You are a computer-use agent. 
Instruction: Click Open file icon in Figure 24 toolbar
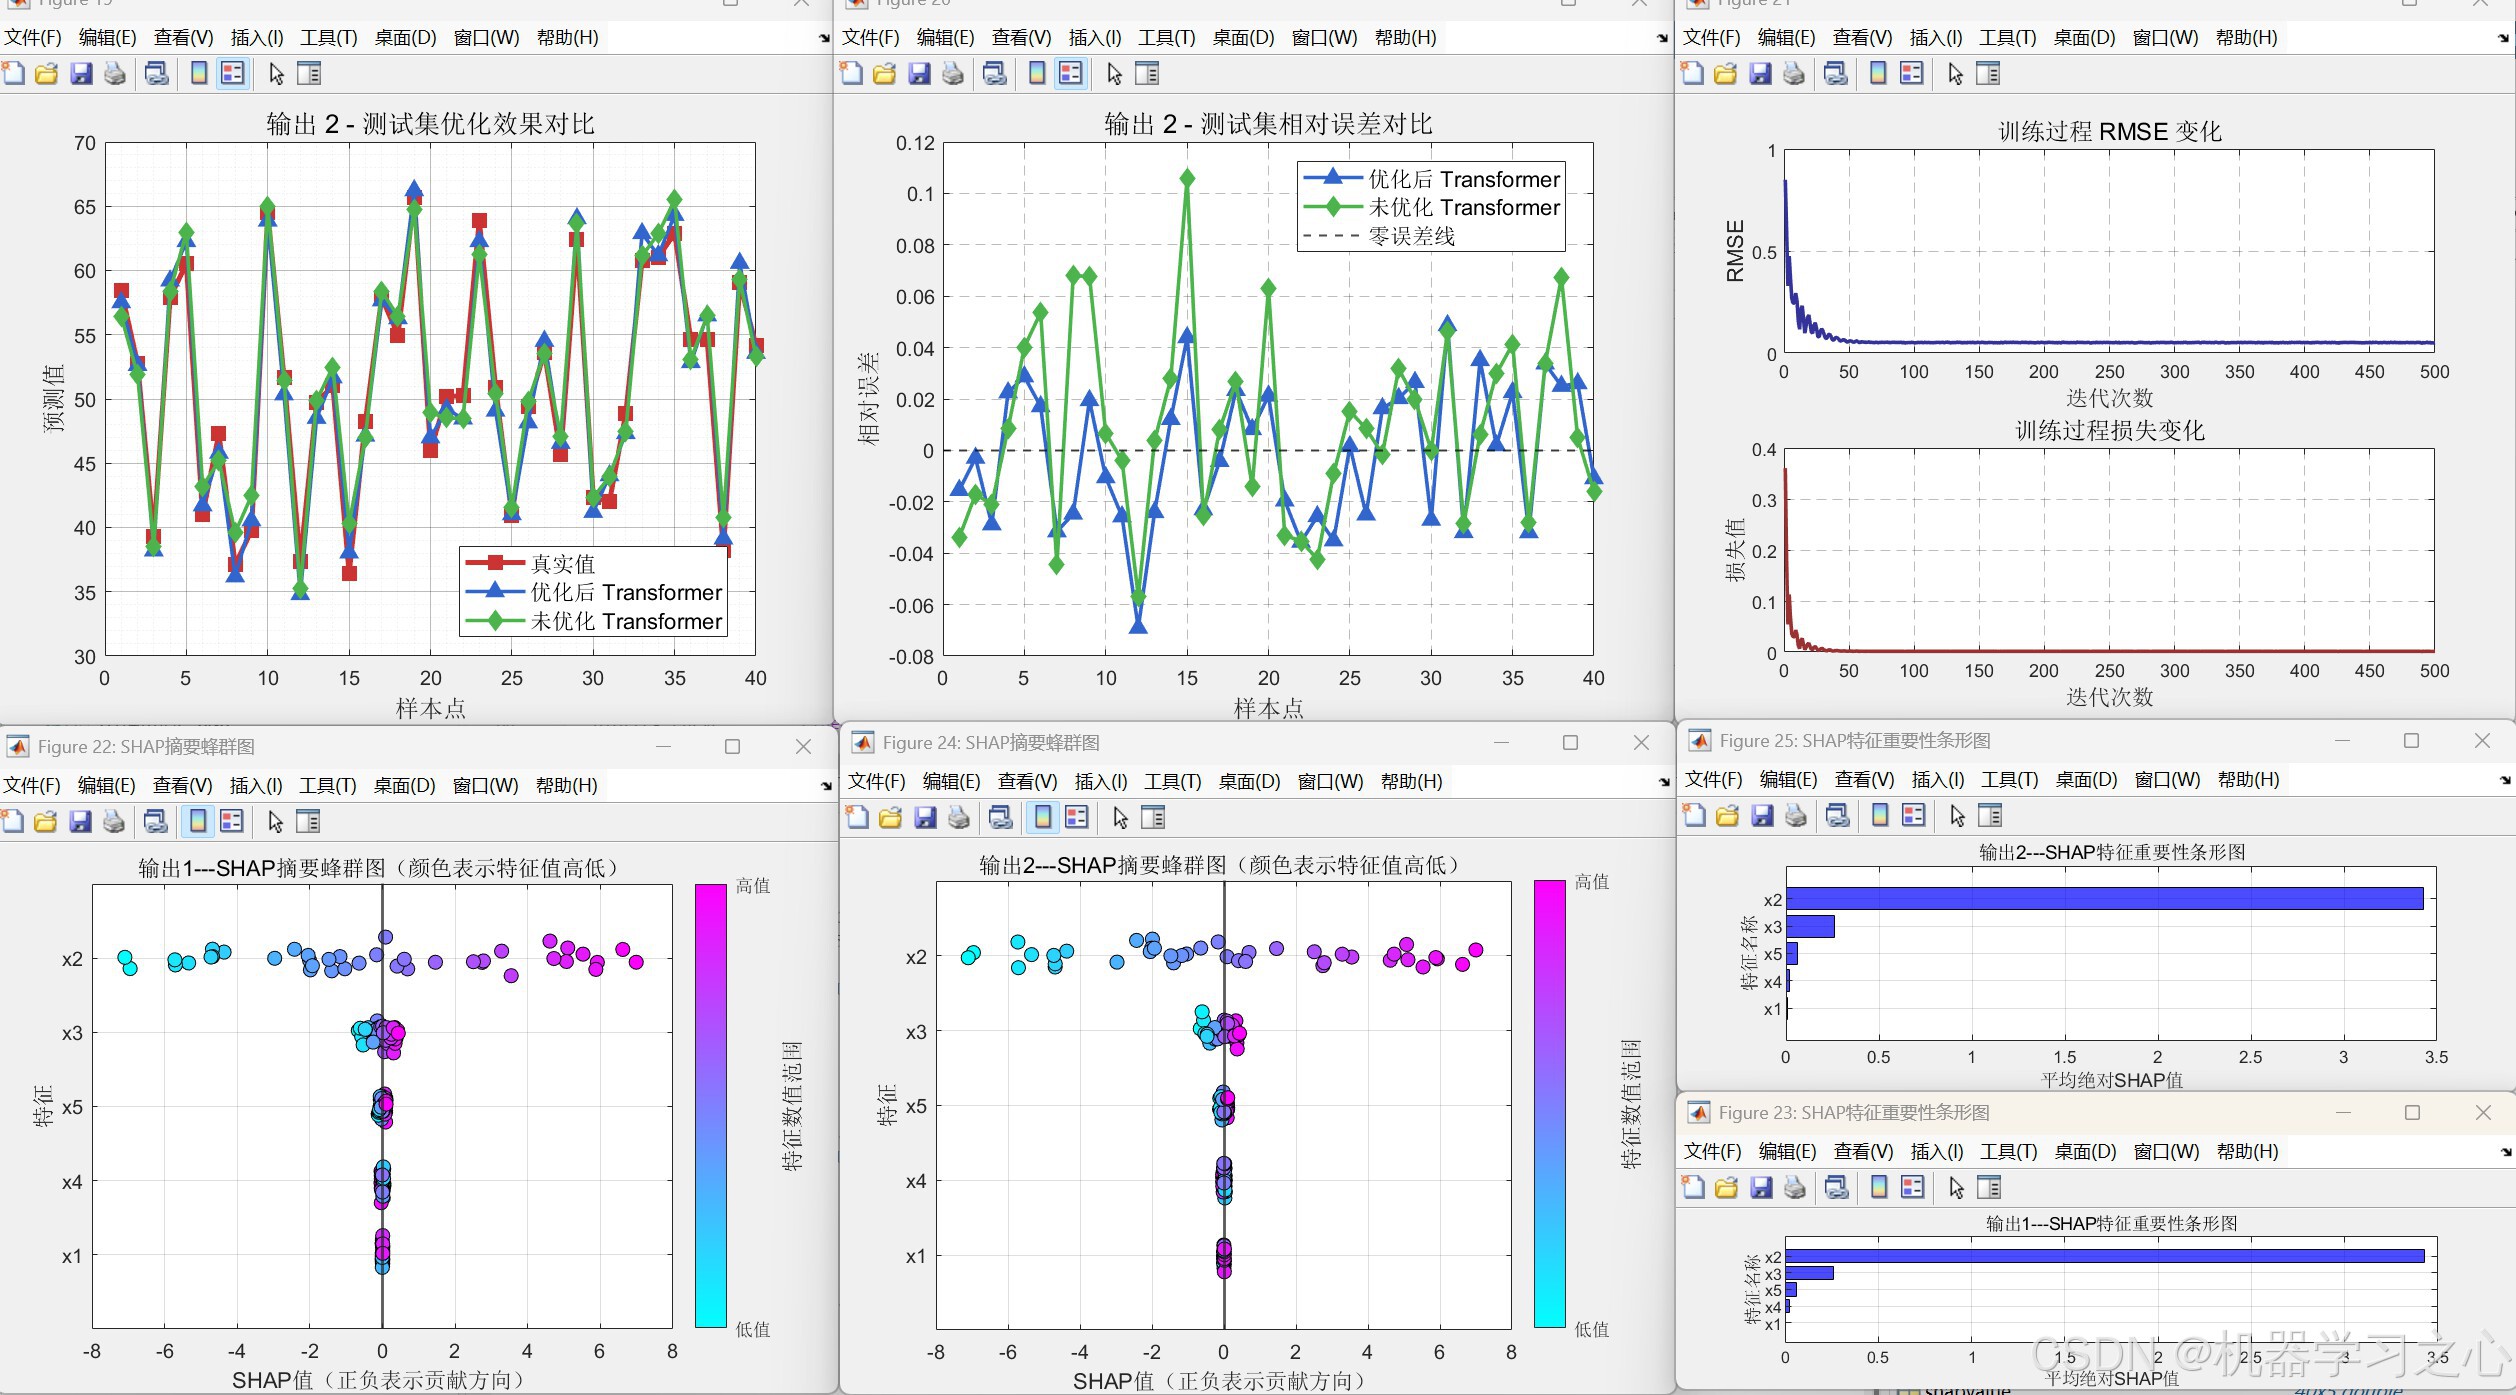point(890,818)
